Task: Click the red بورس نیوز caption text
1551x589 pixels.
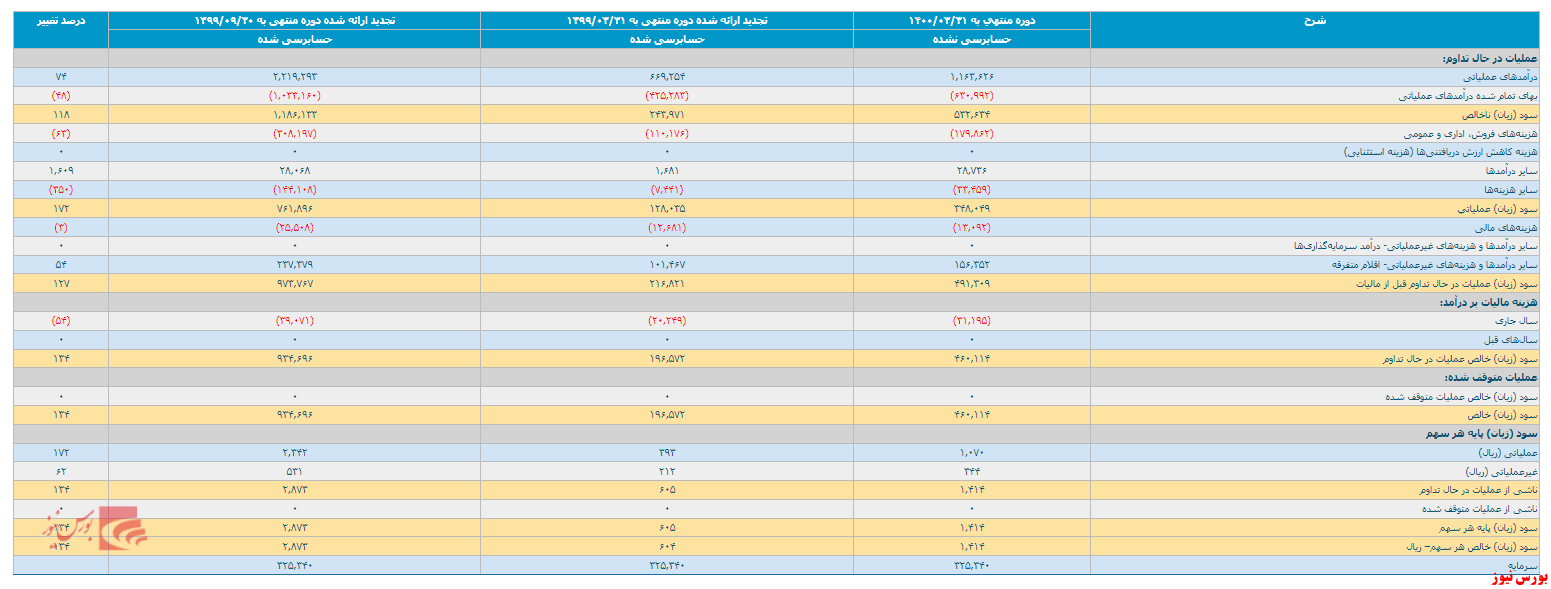Action: [1517, 579]
